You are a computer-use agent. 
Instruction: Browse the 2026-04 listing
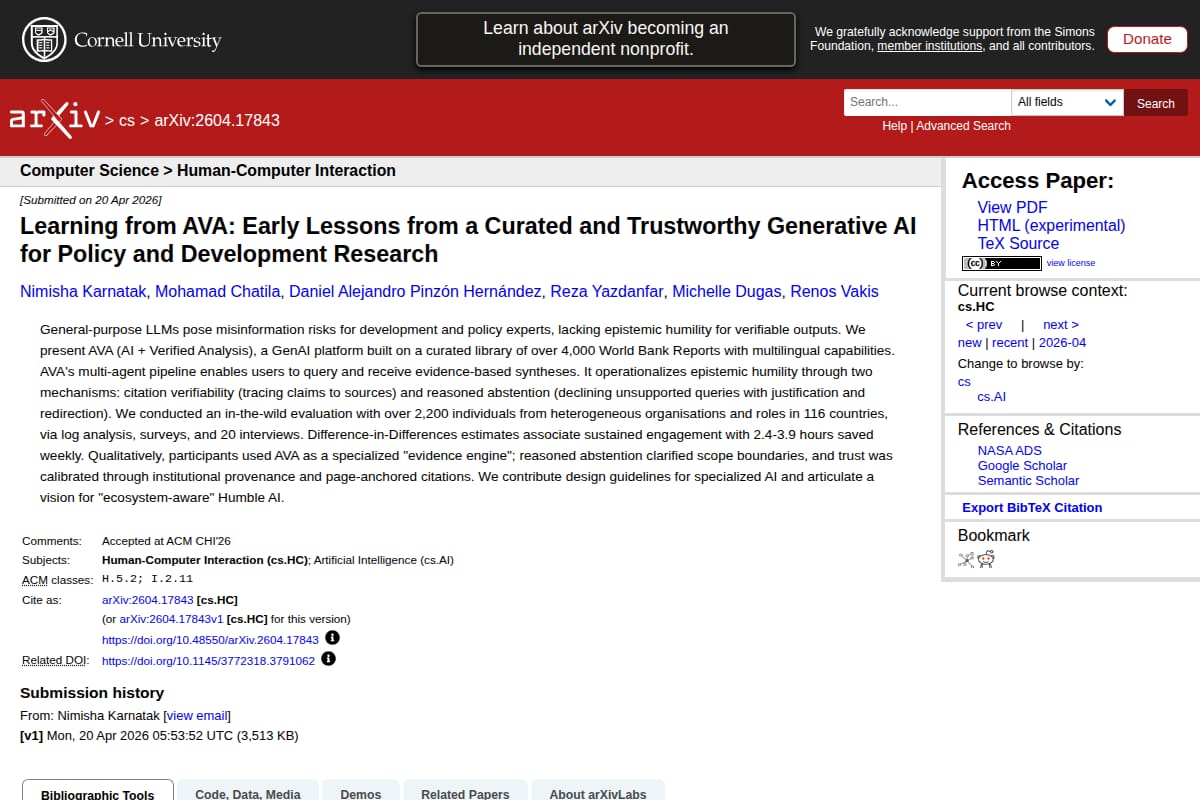pos(1062,342)
